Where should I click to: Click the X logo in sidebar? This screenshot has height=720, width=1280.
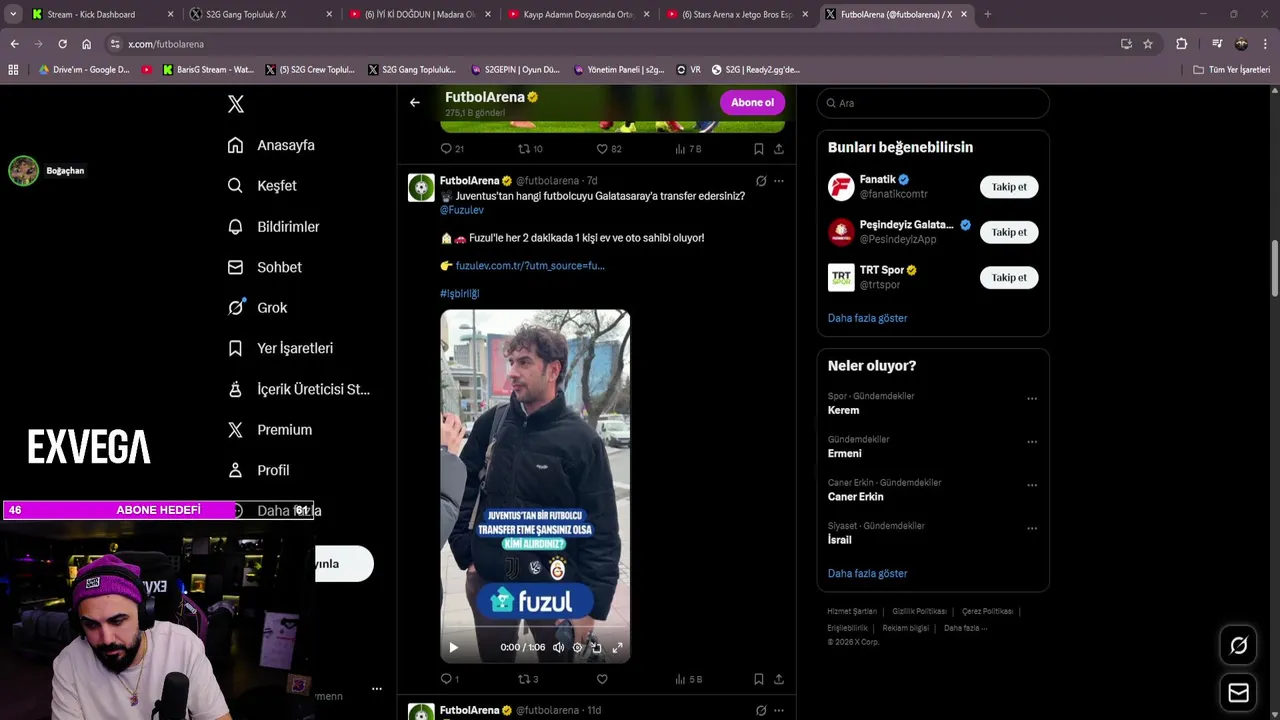pos(236,104)
